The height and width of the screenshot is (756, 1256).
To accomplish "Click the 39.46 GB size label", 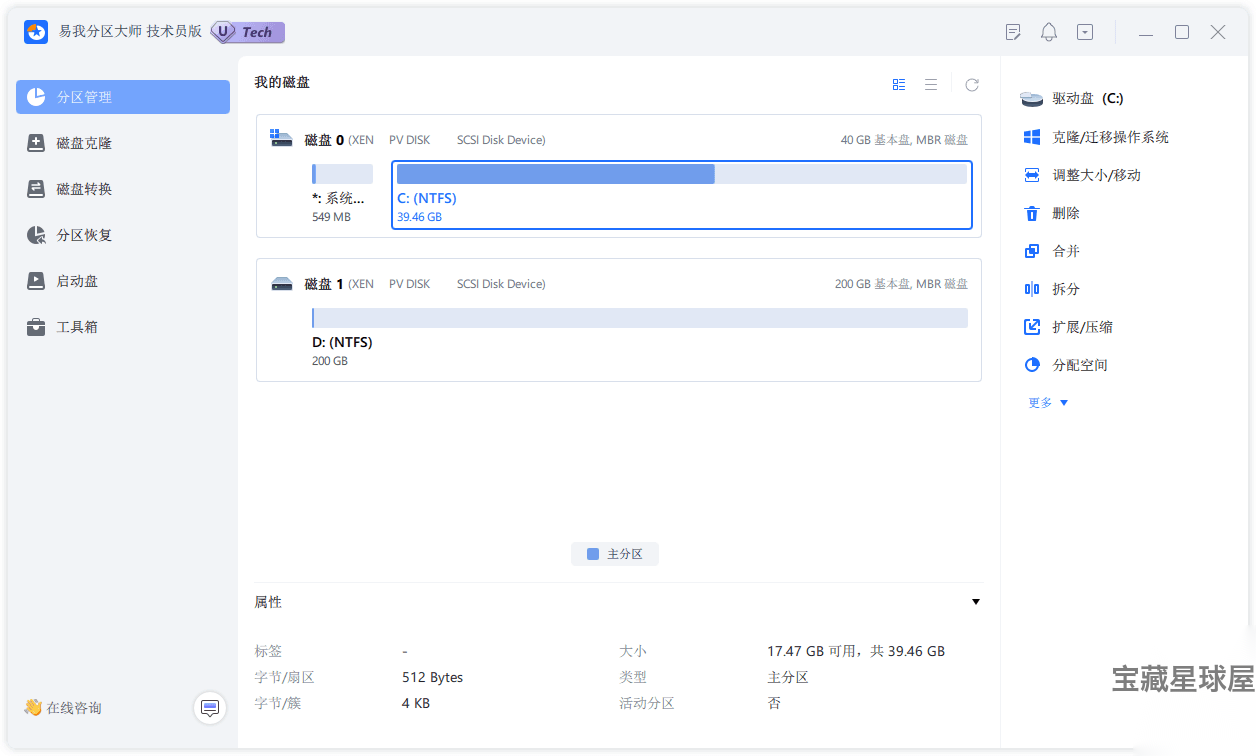I will (419, 216).
